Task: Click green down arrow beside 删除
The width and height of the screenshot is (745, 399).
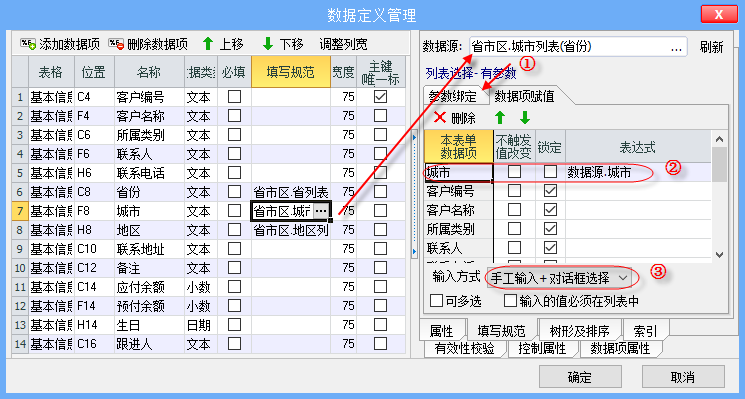Action: (525, 117)
